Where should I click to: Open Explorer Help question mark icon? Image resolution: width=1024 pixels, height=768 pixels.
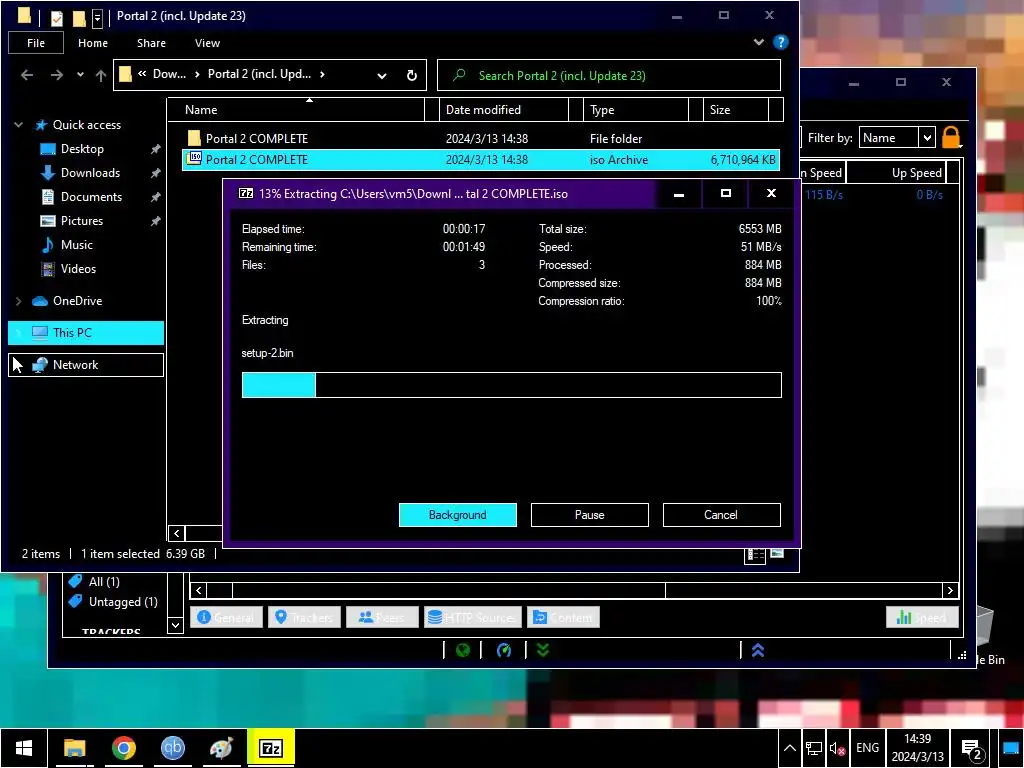coord(780,42)
